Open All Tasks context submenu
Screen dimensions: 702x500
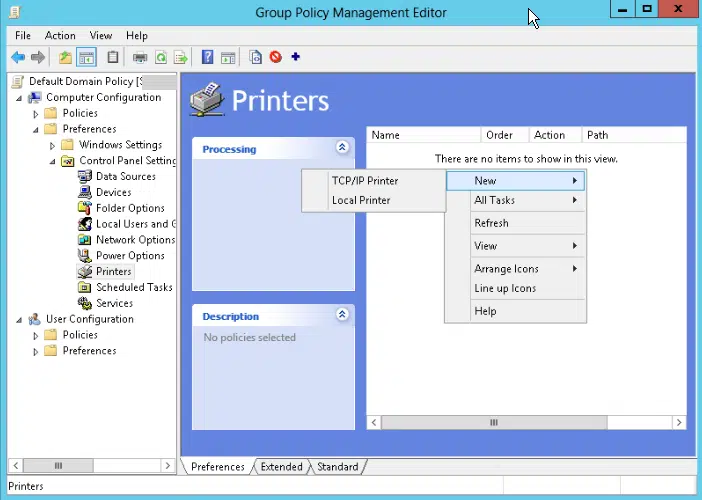point(515,200)
